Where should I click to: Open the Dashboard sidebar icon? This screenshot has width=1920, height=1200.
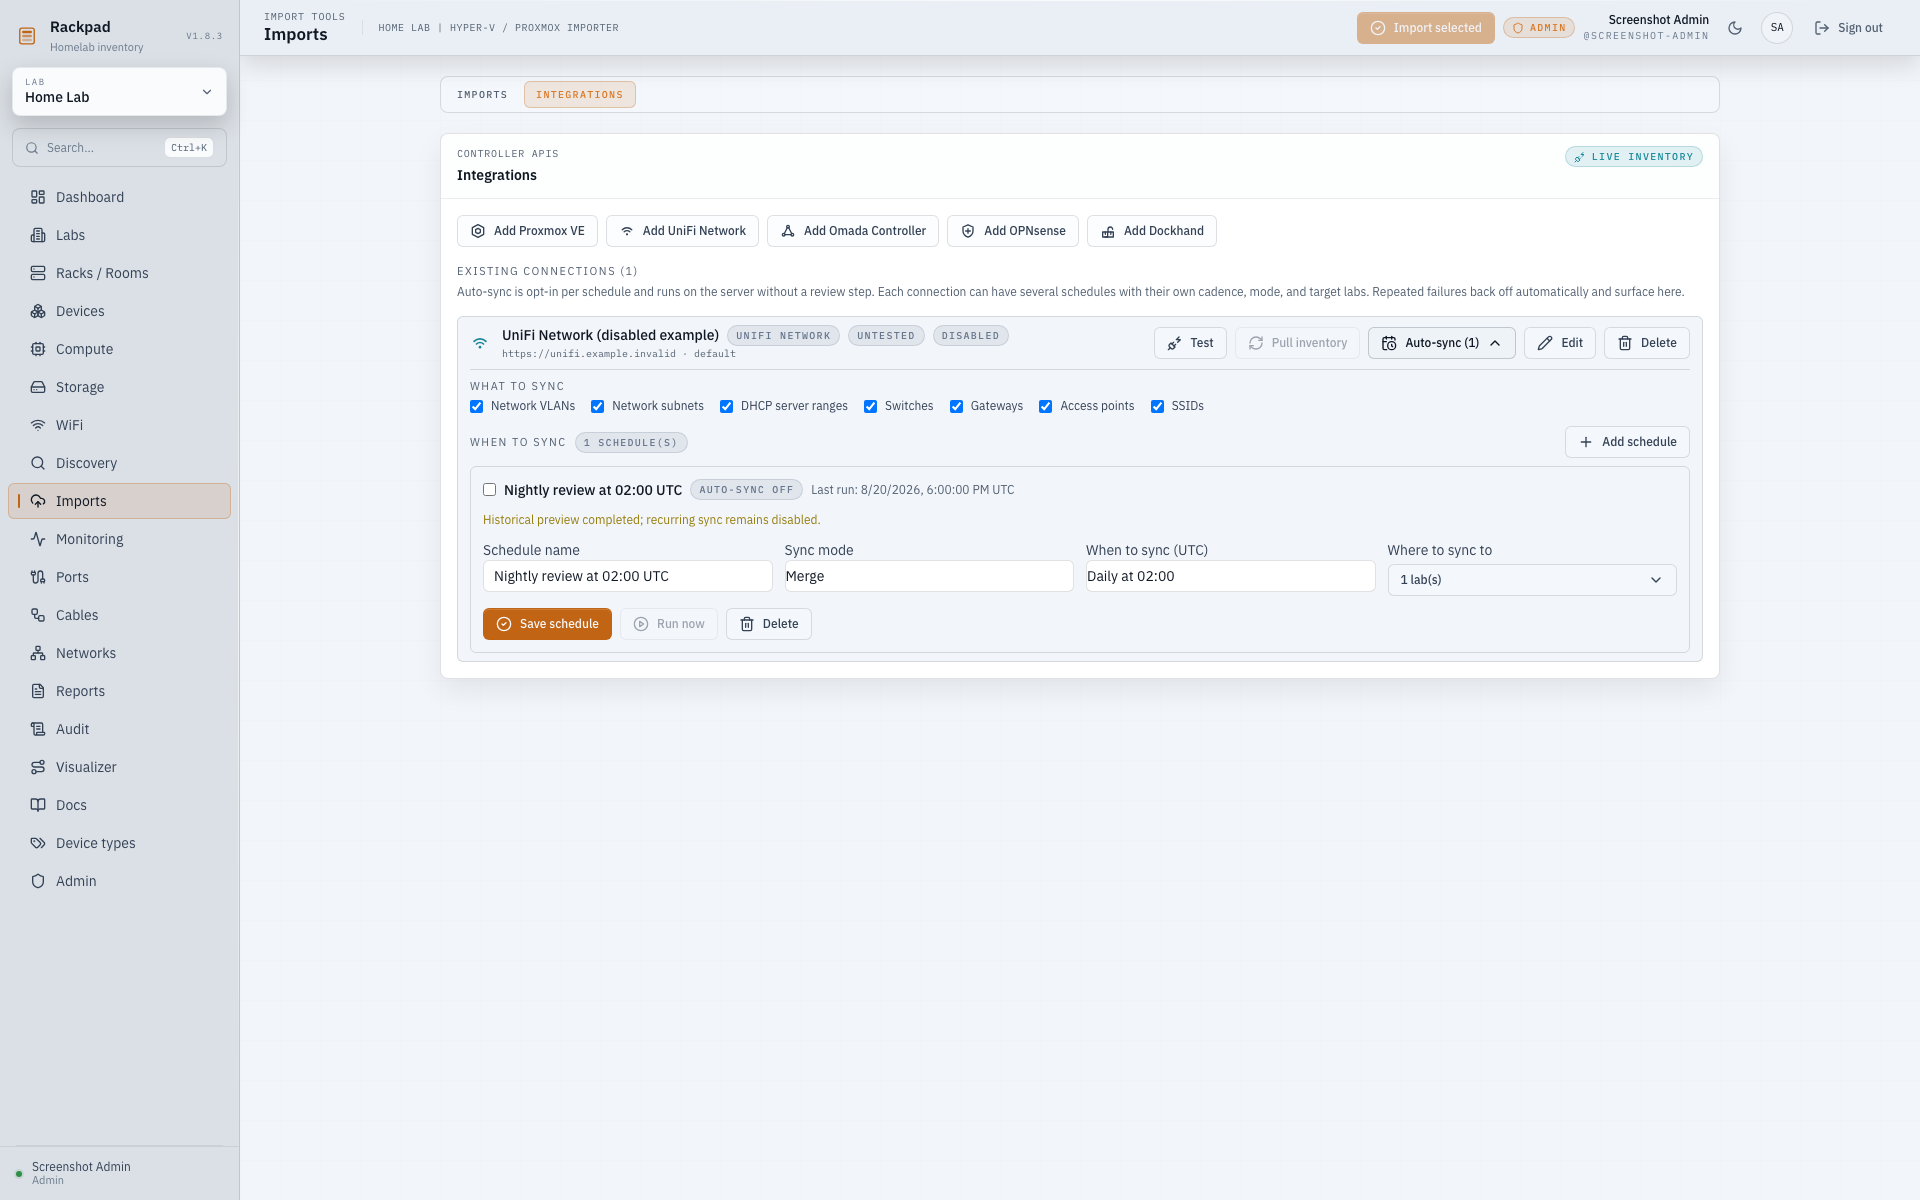(x=38, y=197)
